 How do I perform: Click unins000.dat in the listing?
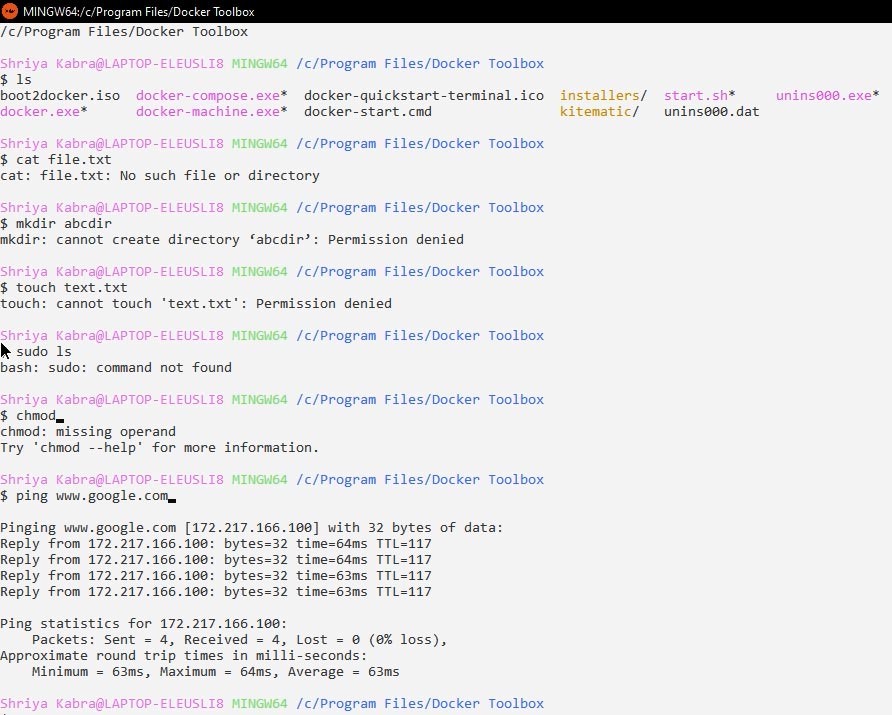pyautogui.click(x=712, y=111)
